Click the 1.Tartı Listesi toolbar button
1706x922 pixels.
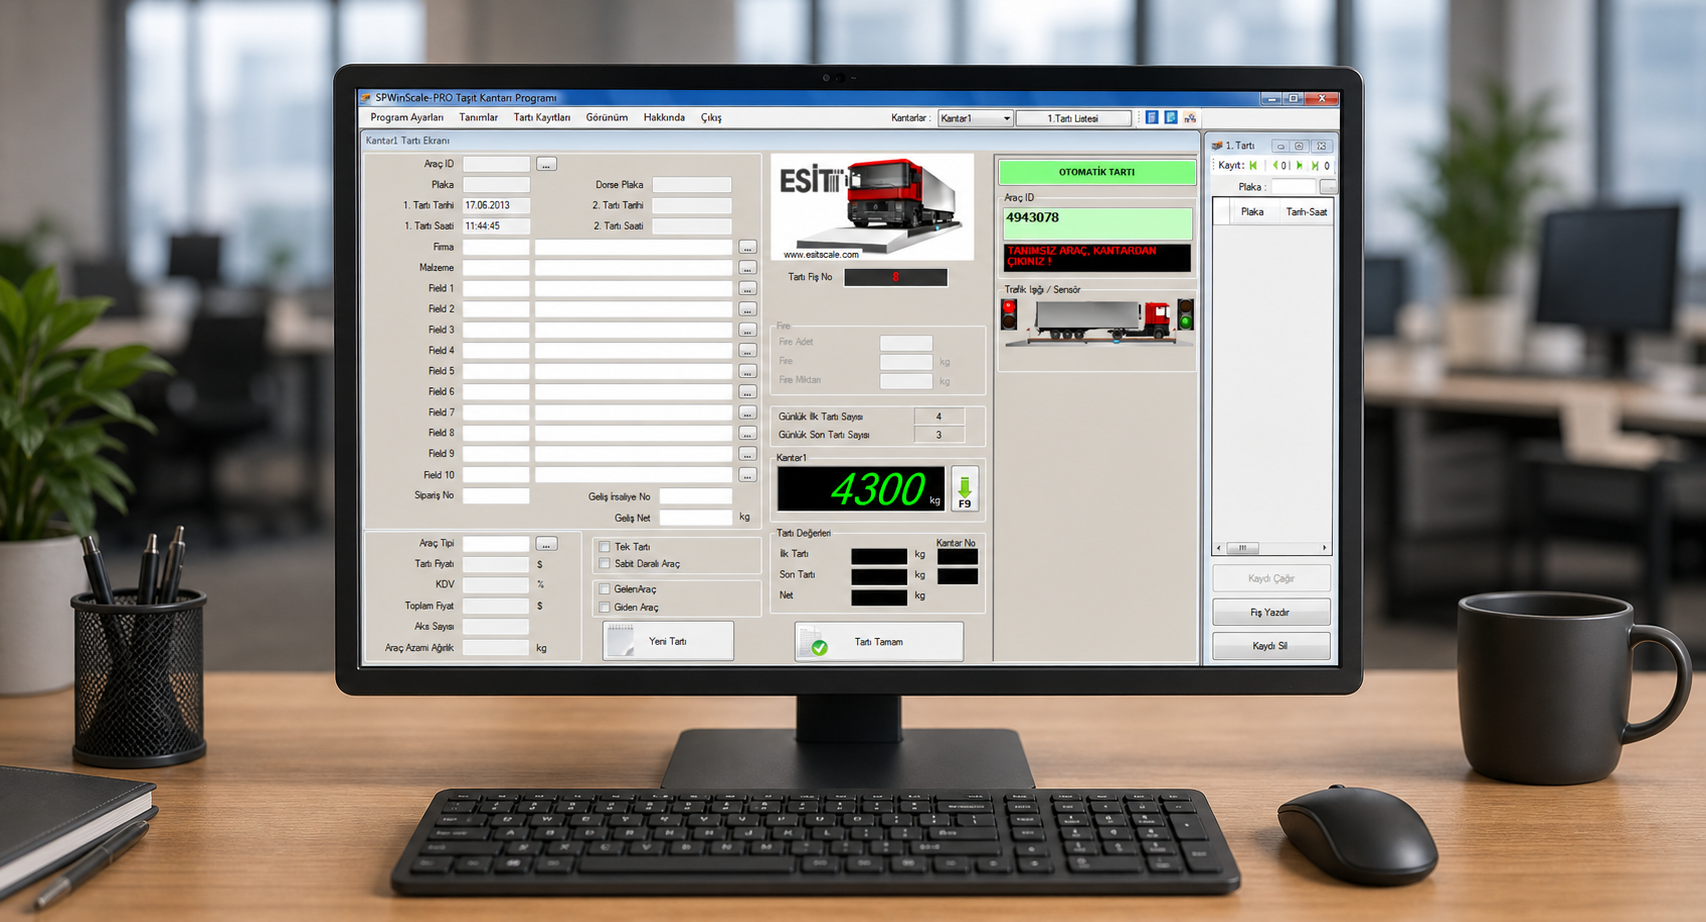(x=1073, y=118)
